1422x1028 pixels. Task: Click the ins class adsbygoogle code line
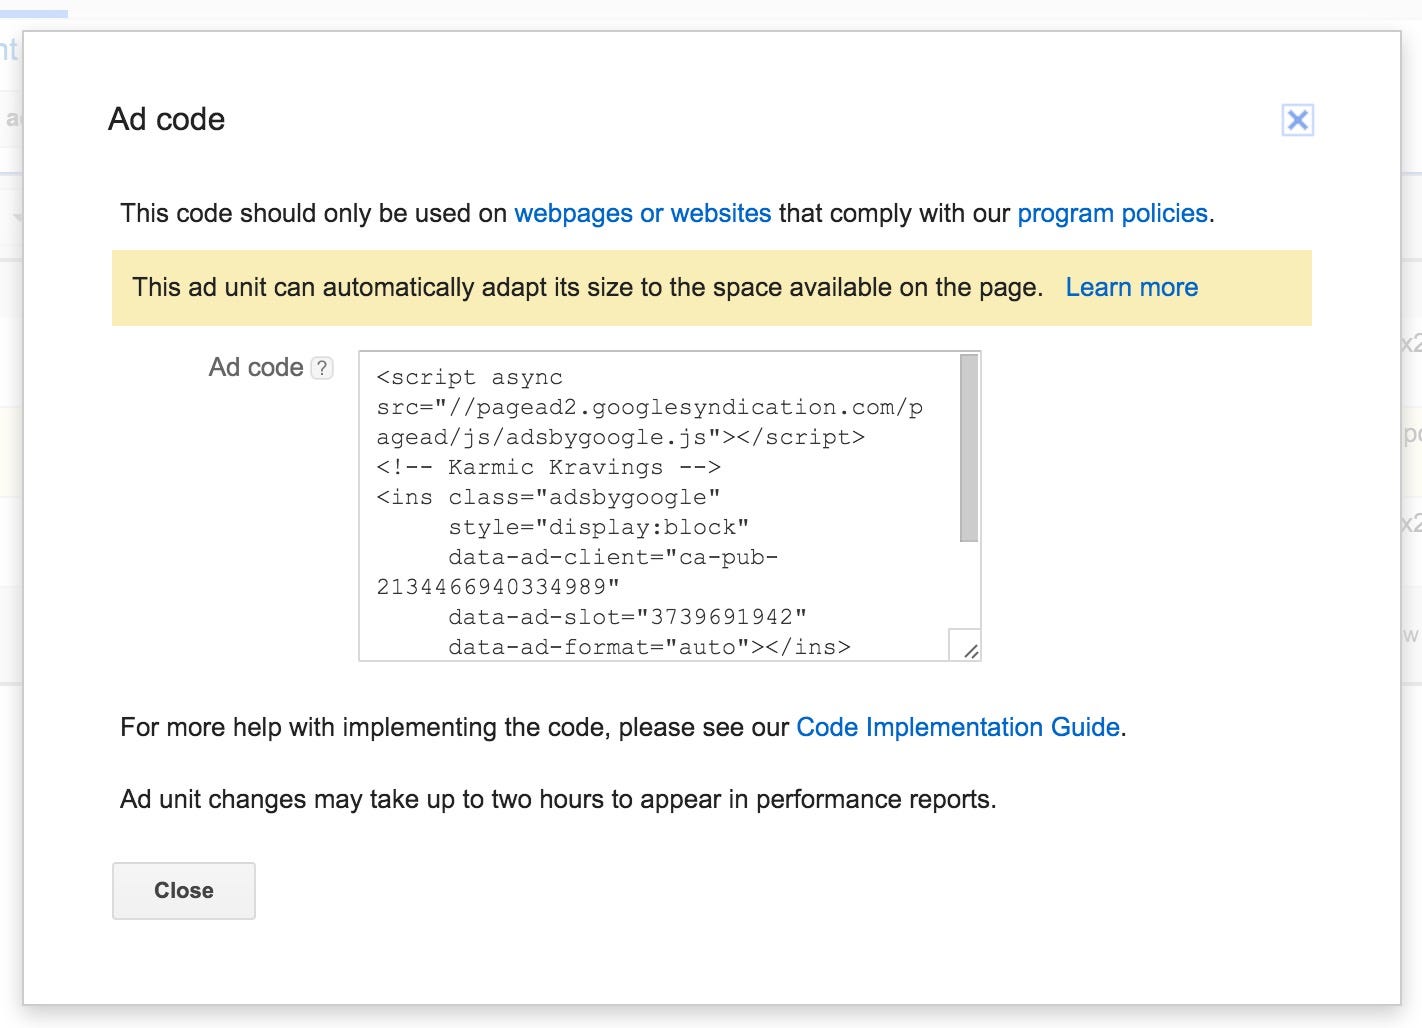tap(548, 497)
